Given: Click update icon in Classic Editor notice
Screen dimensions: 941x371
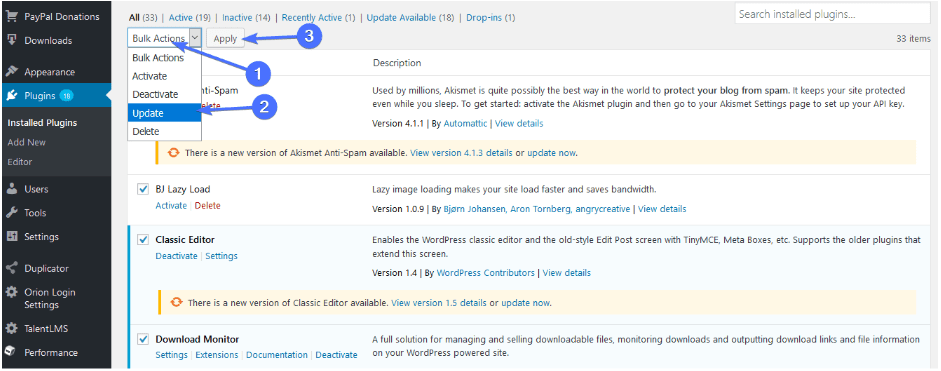Looking at the screenshot, I should [x=176, y=303].
